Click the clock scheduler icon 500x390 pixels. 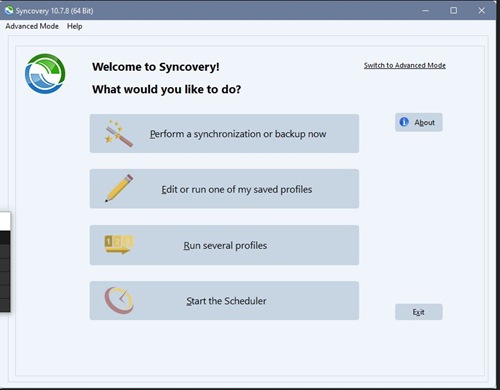pos(119,300)
